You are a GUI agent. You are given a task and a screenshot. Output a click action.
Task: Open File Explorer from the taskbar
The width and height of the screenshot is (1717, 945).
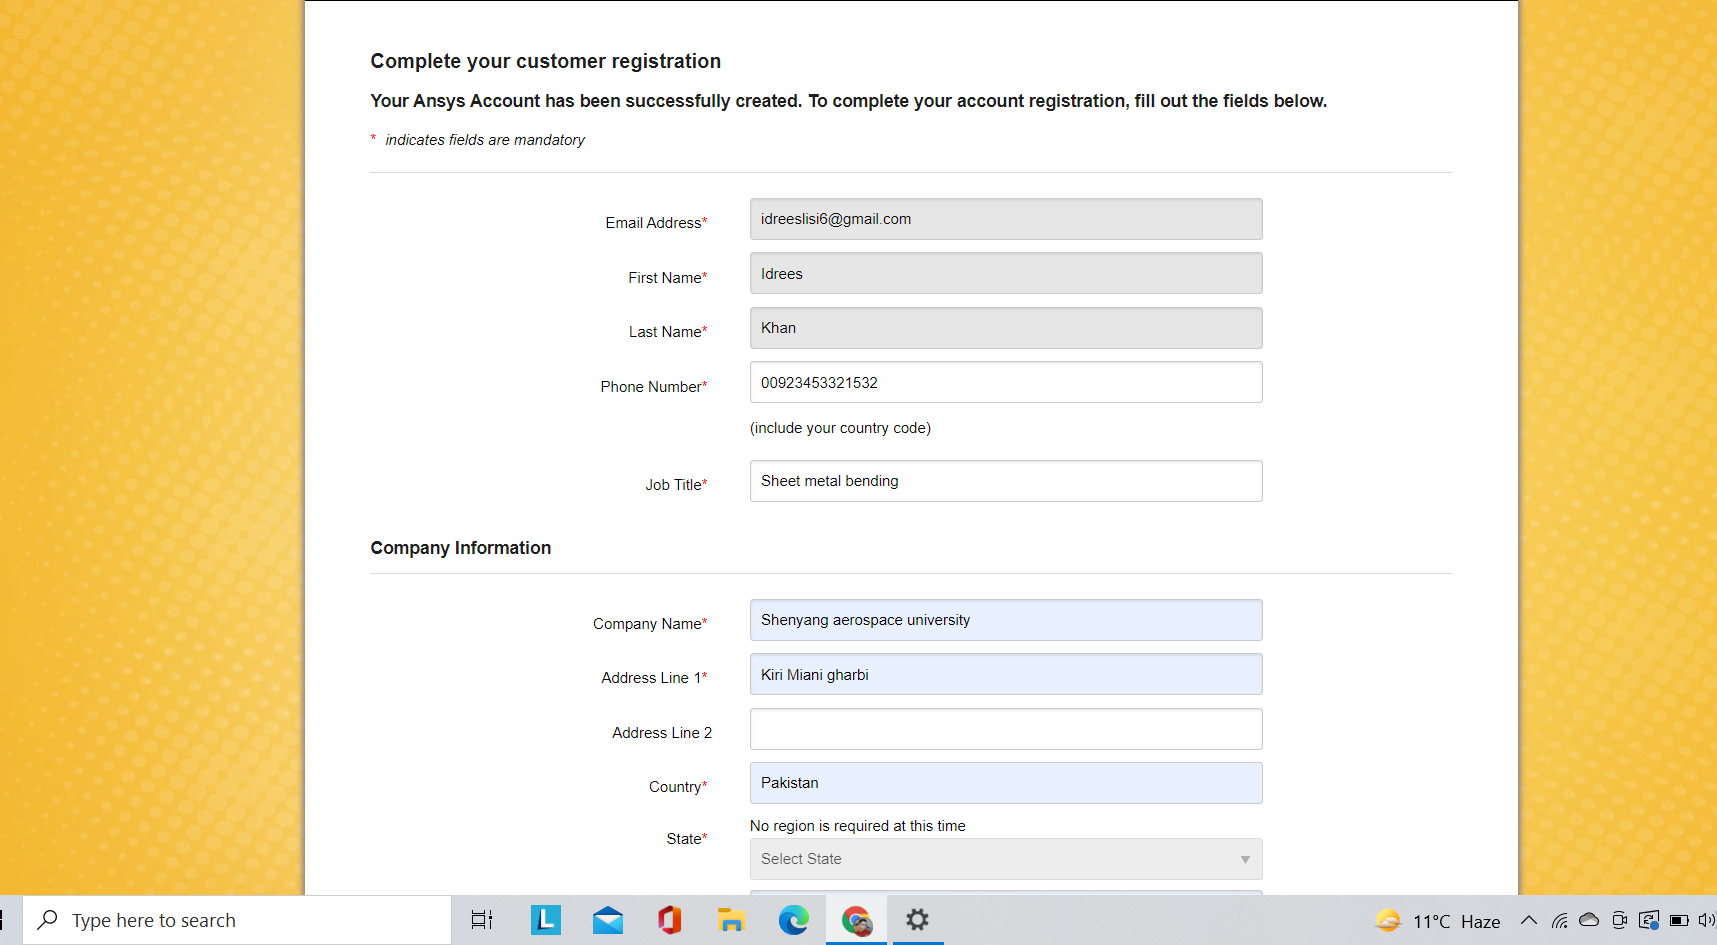click(x=732, y=920)
